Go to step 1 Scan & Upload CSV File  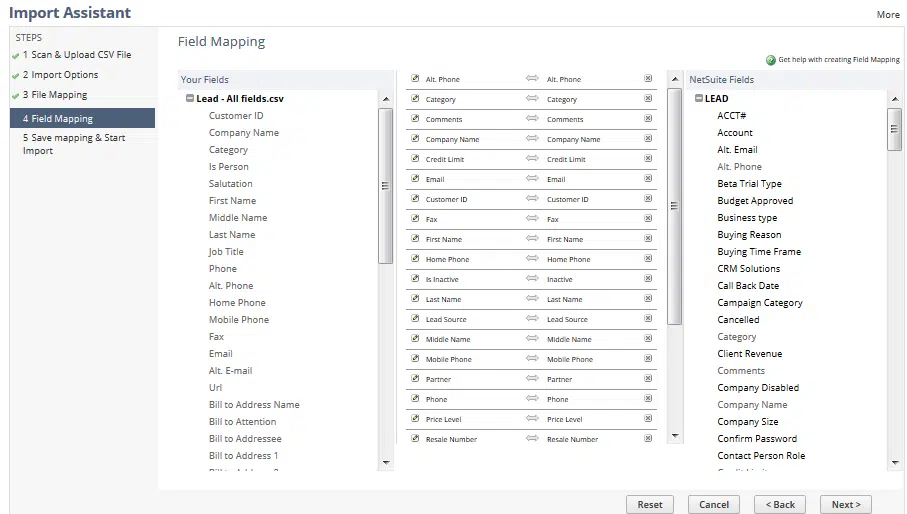77,55
